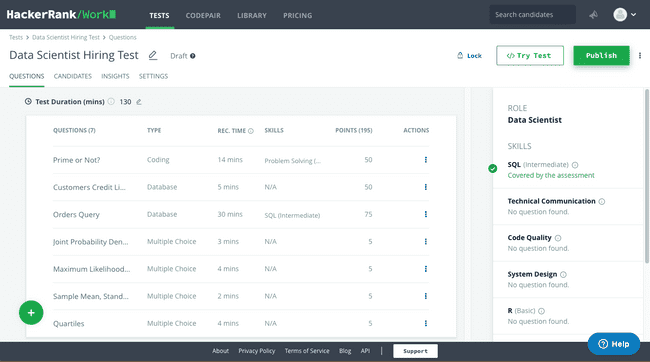Open the Maximum Likelihood... question
The image size is (650, 362).
pyautogui.click(x=92, y=269)
